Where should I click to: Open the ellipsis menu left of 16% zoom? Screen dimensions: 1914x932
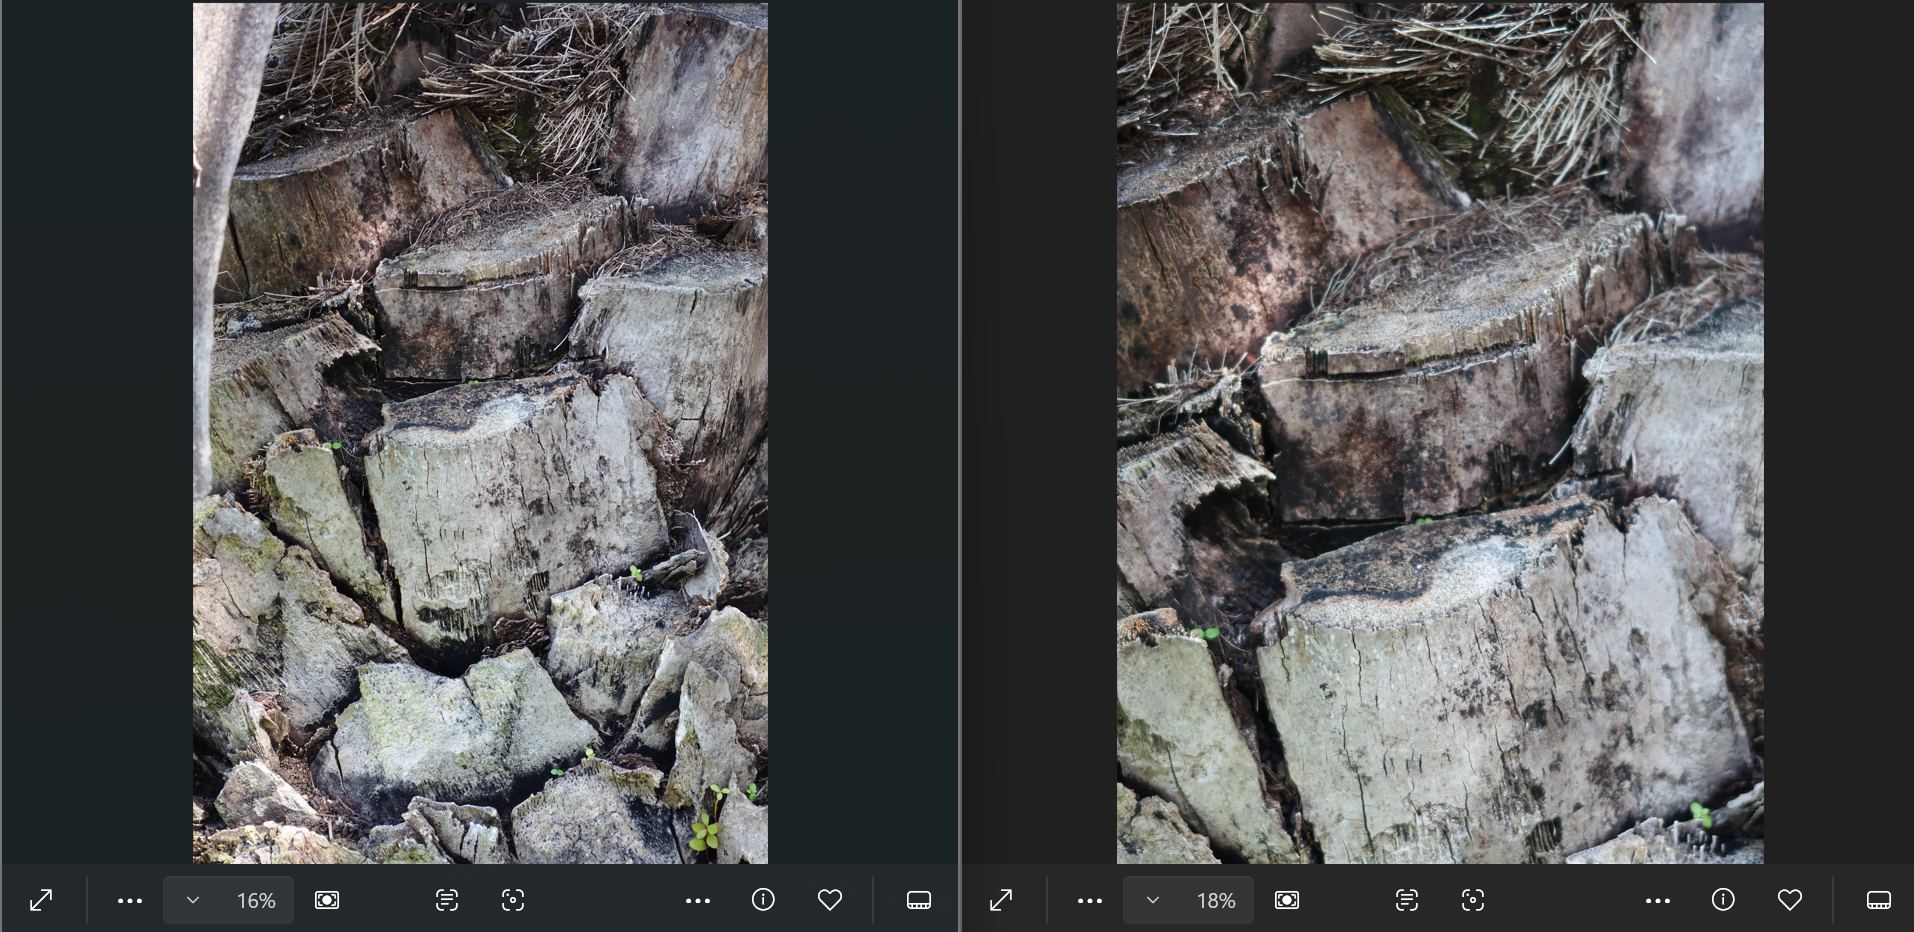[x=130, y=900]
